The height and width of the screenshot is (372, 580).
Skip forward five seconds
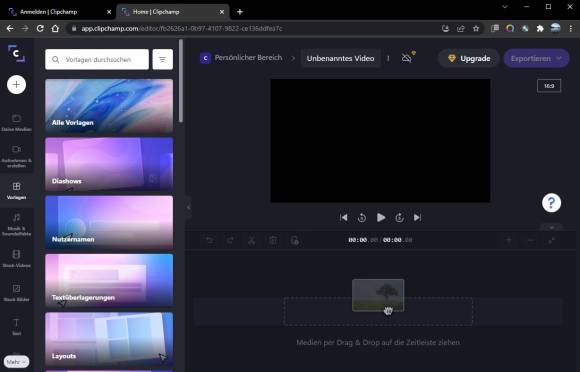(x=399, y=217)
